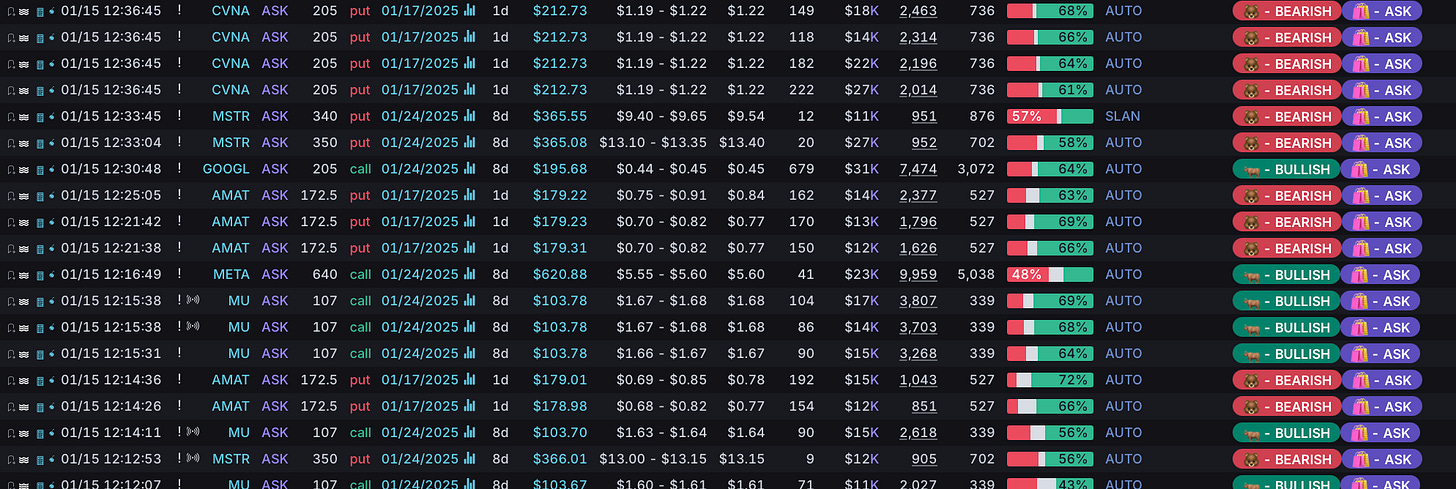Click premium $27K on CVNA row
Screen dimensions: 1456x489
[861, 90]
